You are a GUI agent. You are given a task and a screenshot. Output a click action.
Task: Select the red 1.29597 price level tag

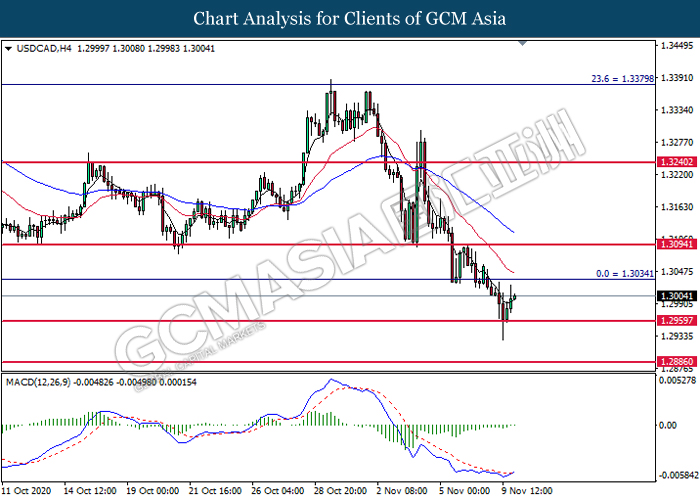(677, 321)
